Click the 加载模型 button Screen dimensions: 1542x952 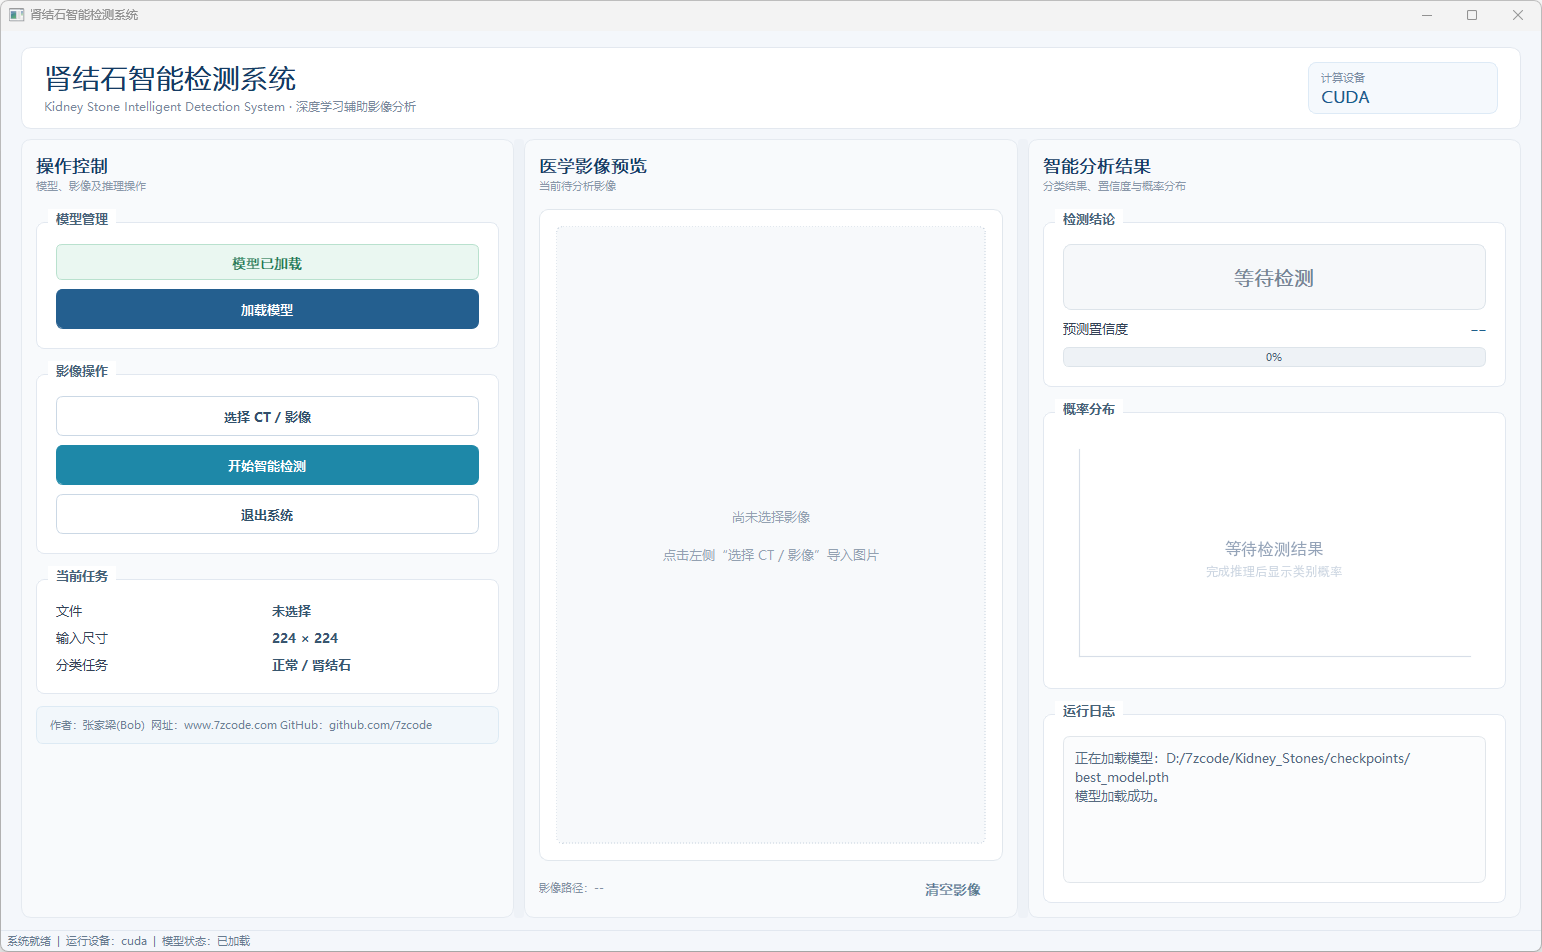267,309
